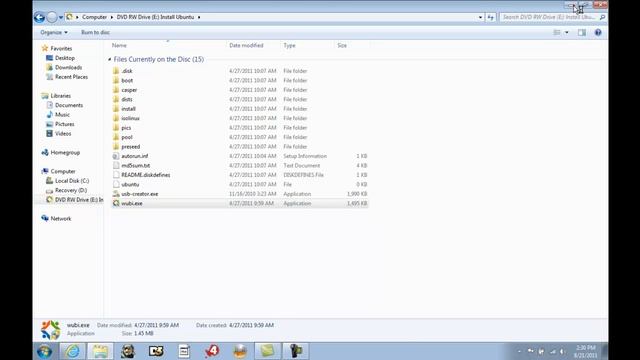Screen dimensions: 640x360
Task: Open Recent Places under Favorites
Action: tap(71, 77)
